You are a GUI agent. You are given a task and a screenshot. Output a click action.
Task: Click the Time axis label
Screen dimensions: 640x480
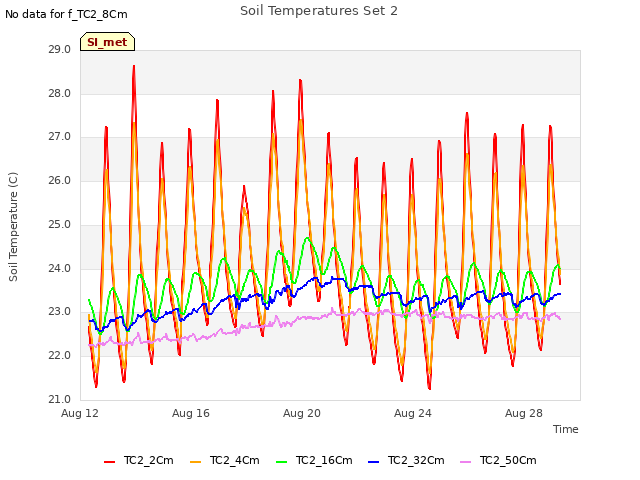click(x=566, y=429)
